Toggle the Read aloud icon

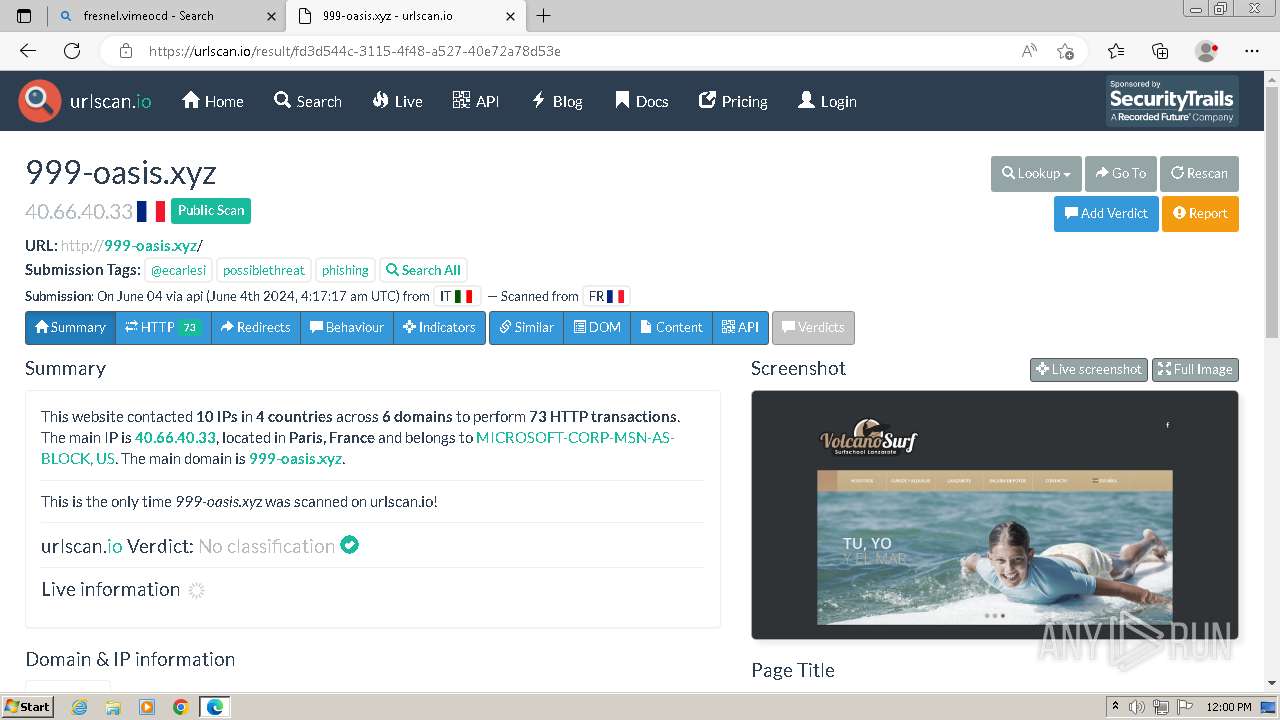coord(1029,51)
